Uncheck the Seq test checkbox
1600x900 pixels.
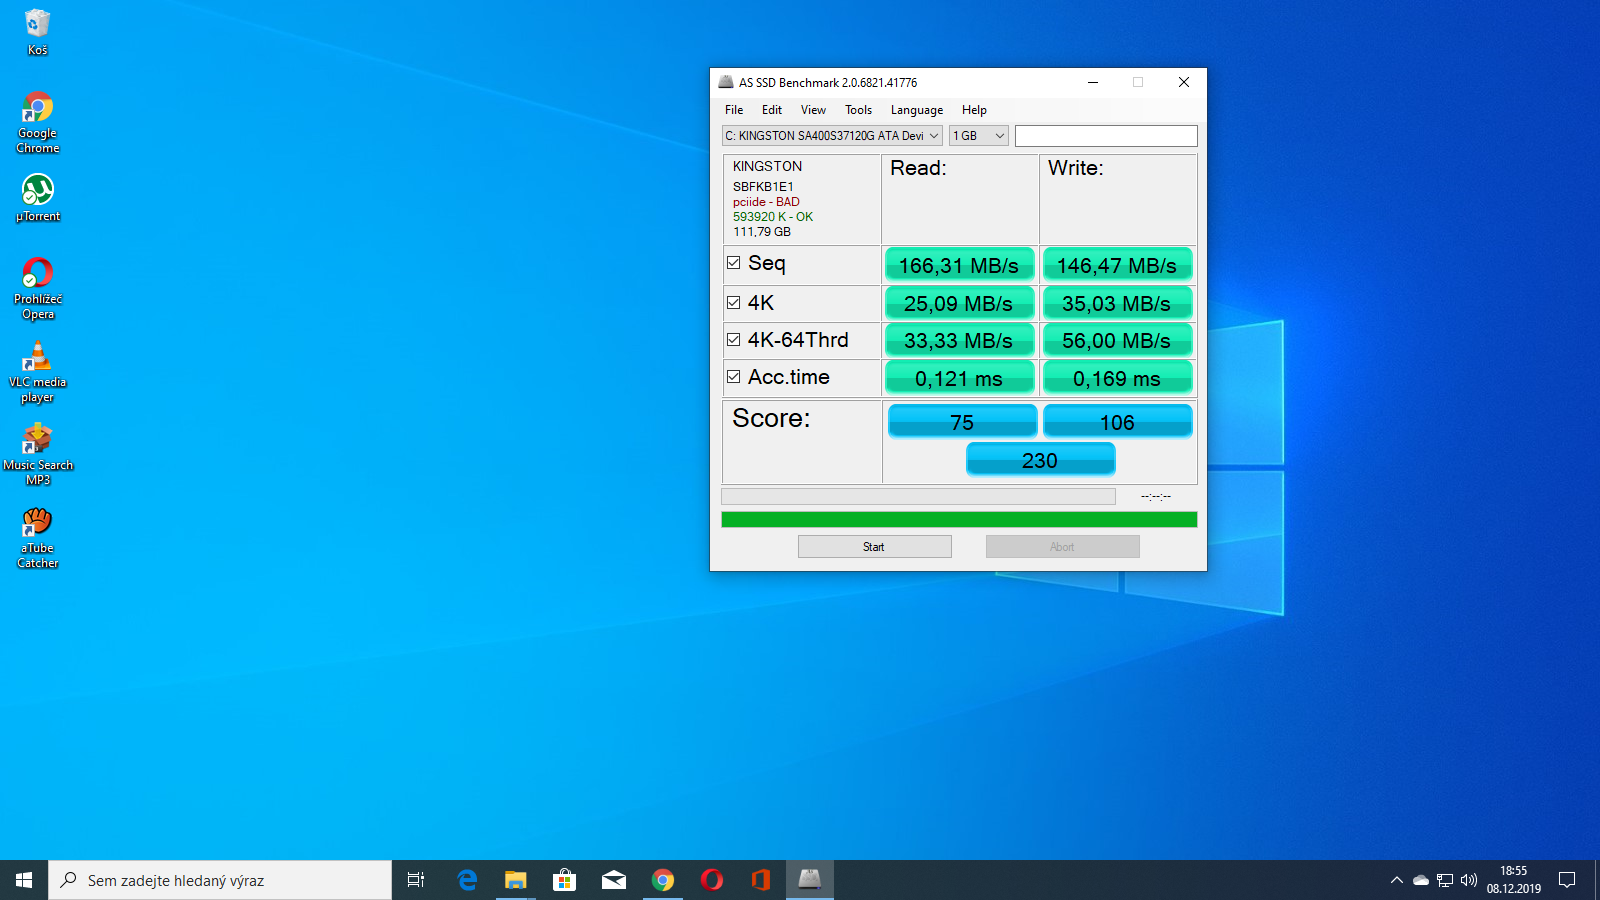tap(734, 263)
